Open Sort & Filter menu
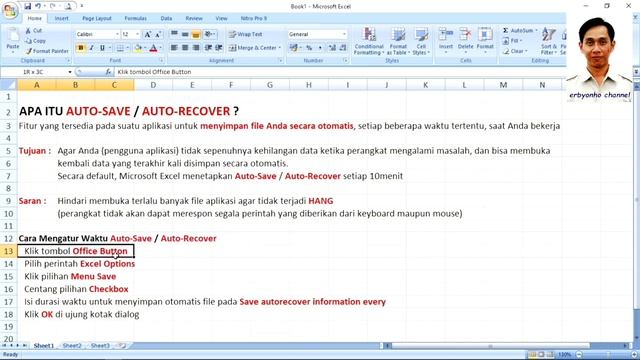Viewport: 640px width, 360px height. click(549, 41)
